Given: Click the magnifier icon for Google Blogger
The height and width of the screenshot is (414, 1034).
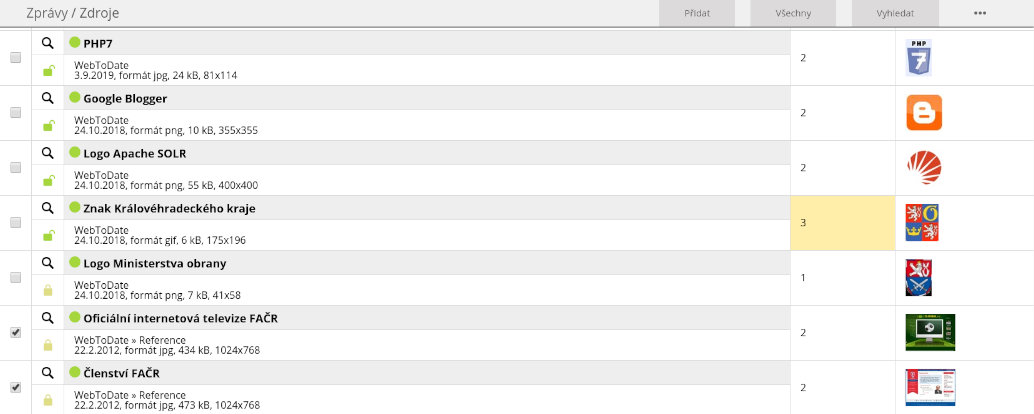Looking at the screenshot, I should point(47,98).
